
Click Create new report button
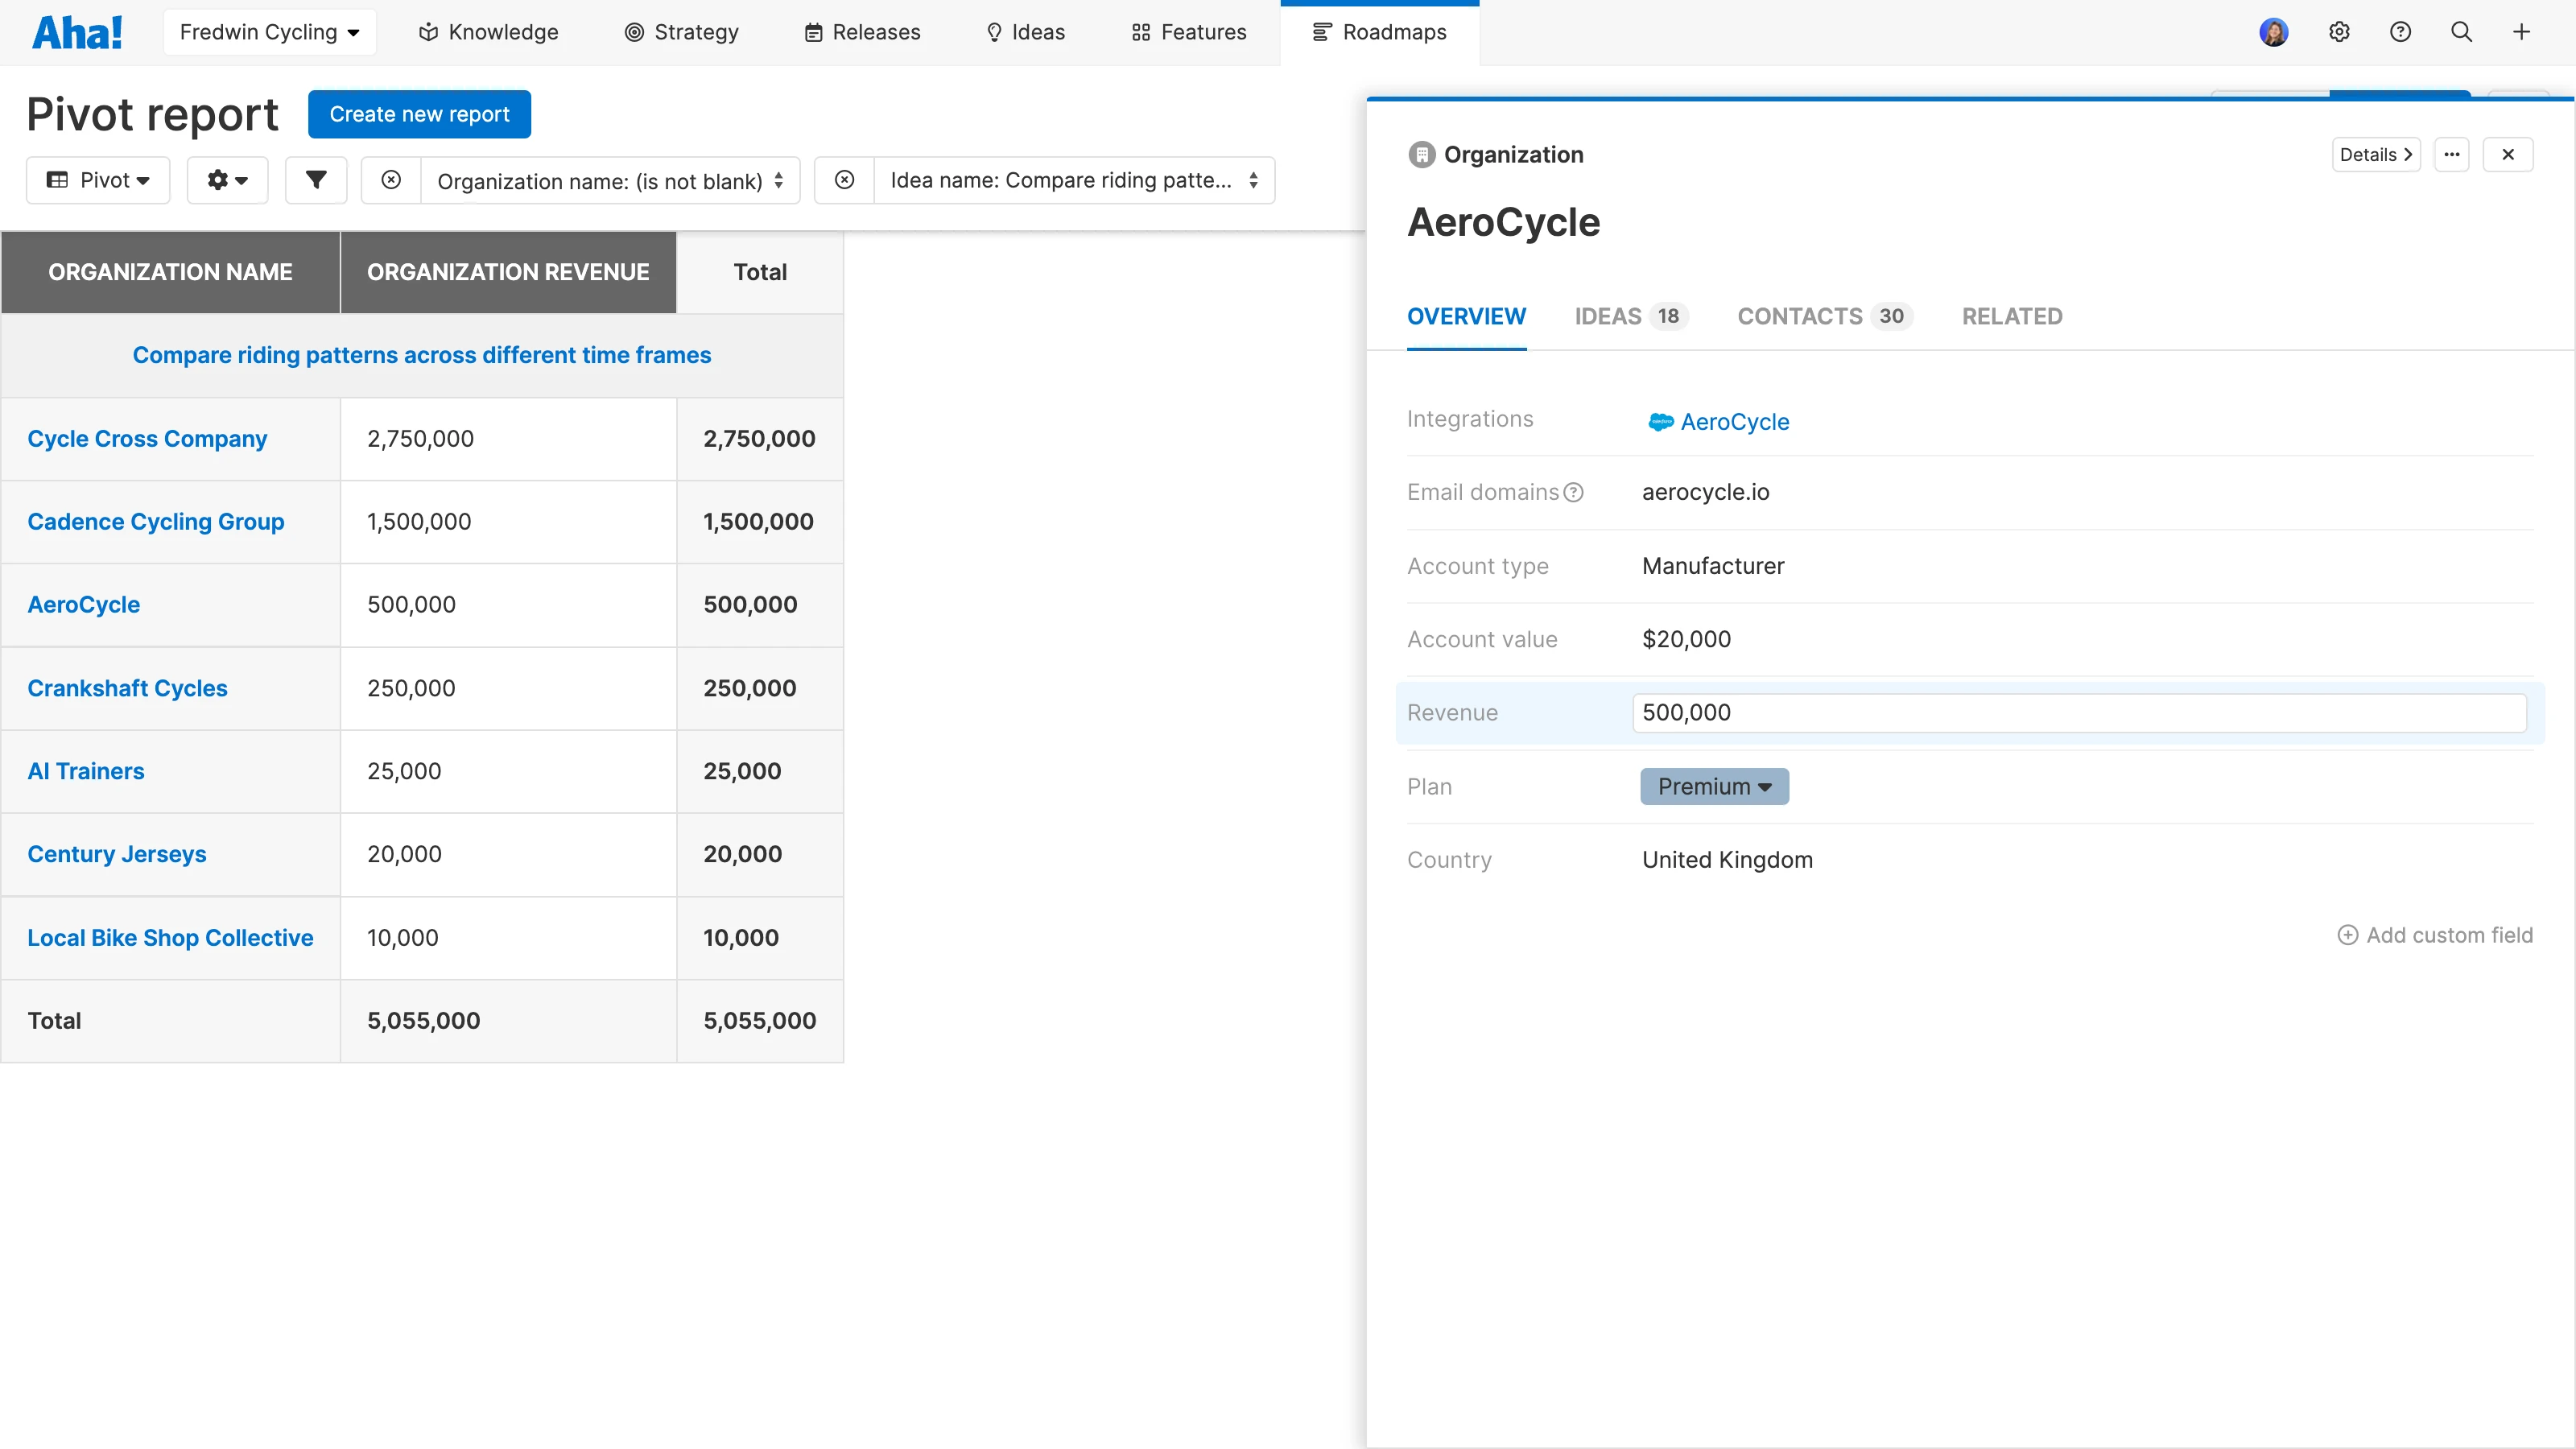tap(419, 114)
